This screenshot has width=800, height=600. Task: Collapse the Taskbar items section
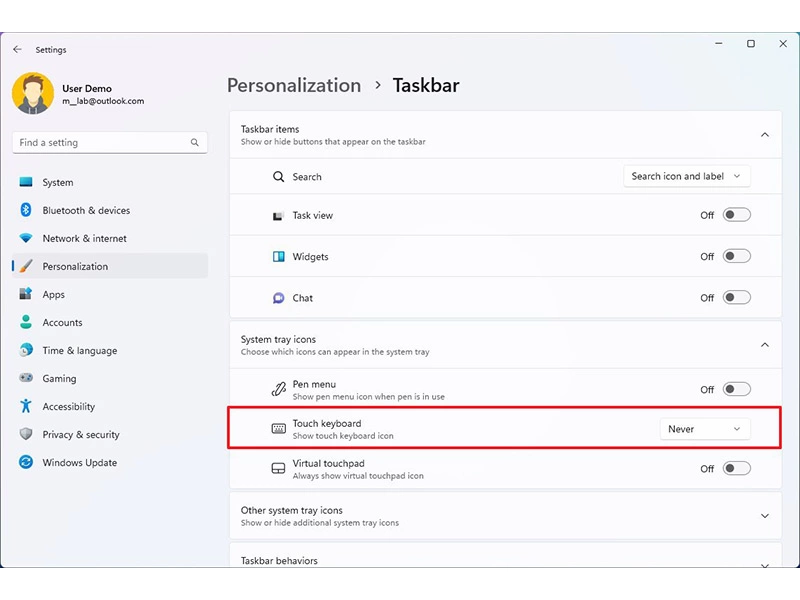tap(764, 134)
